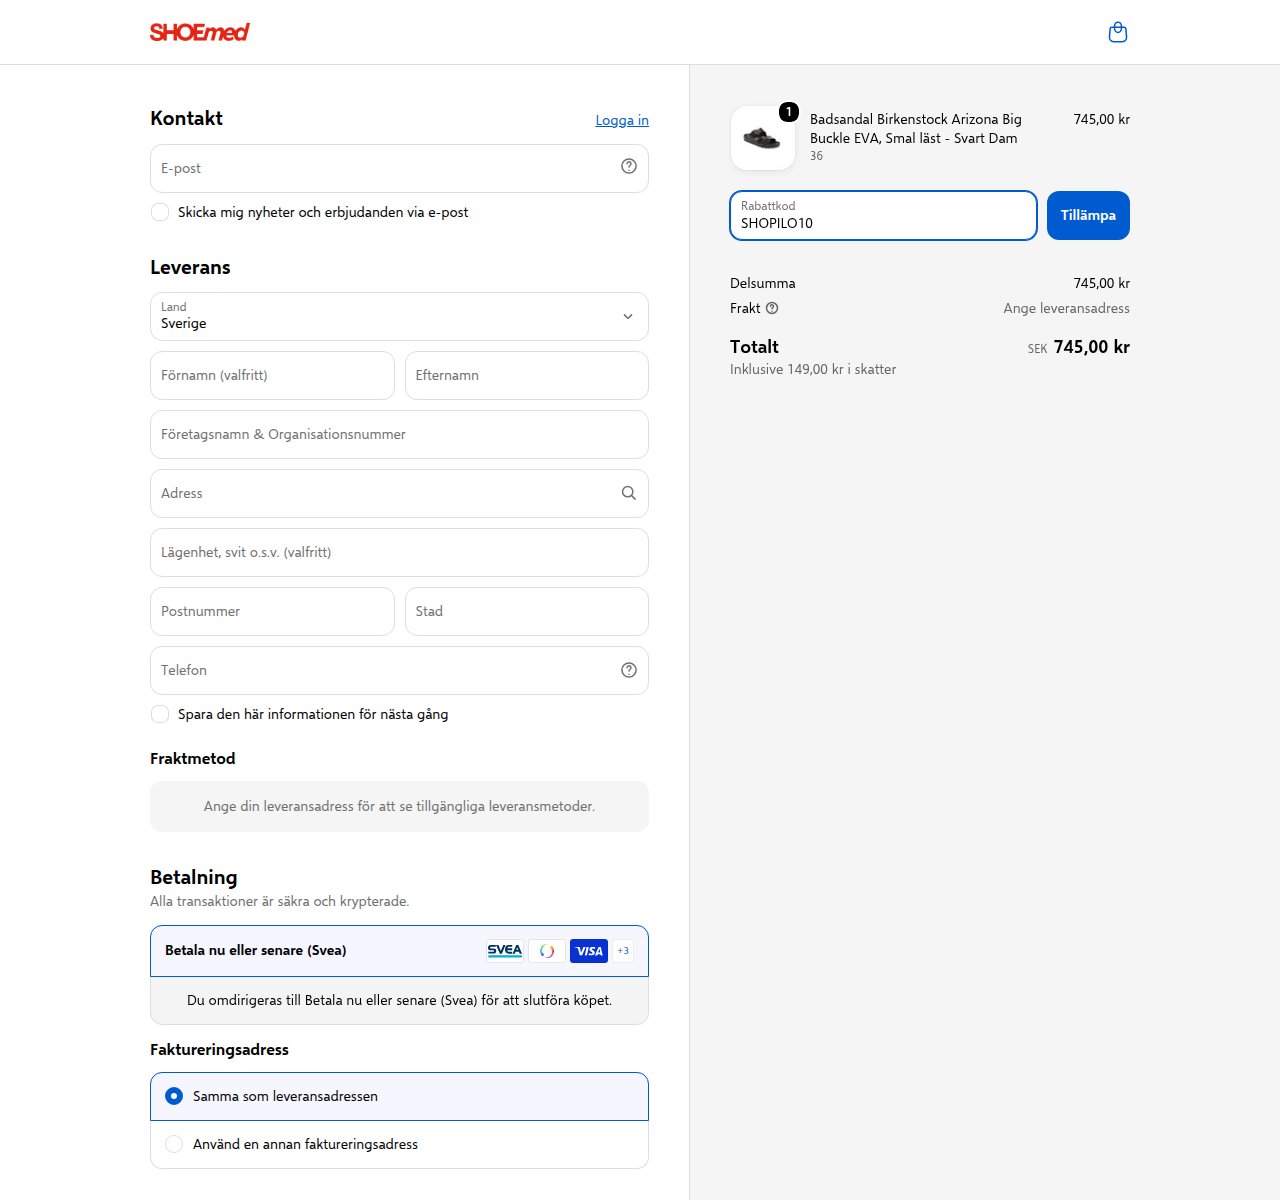The width and height of the screenshot is (1280, 1200).
Task: Show help for the Telefon field
Action: click(x=628, y=670)
